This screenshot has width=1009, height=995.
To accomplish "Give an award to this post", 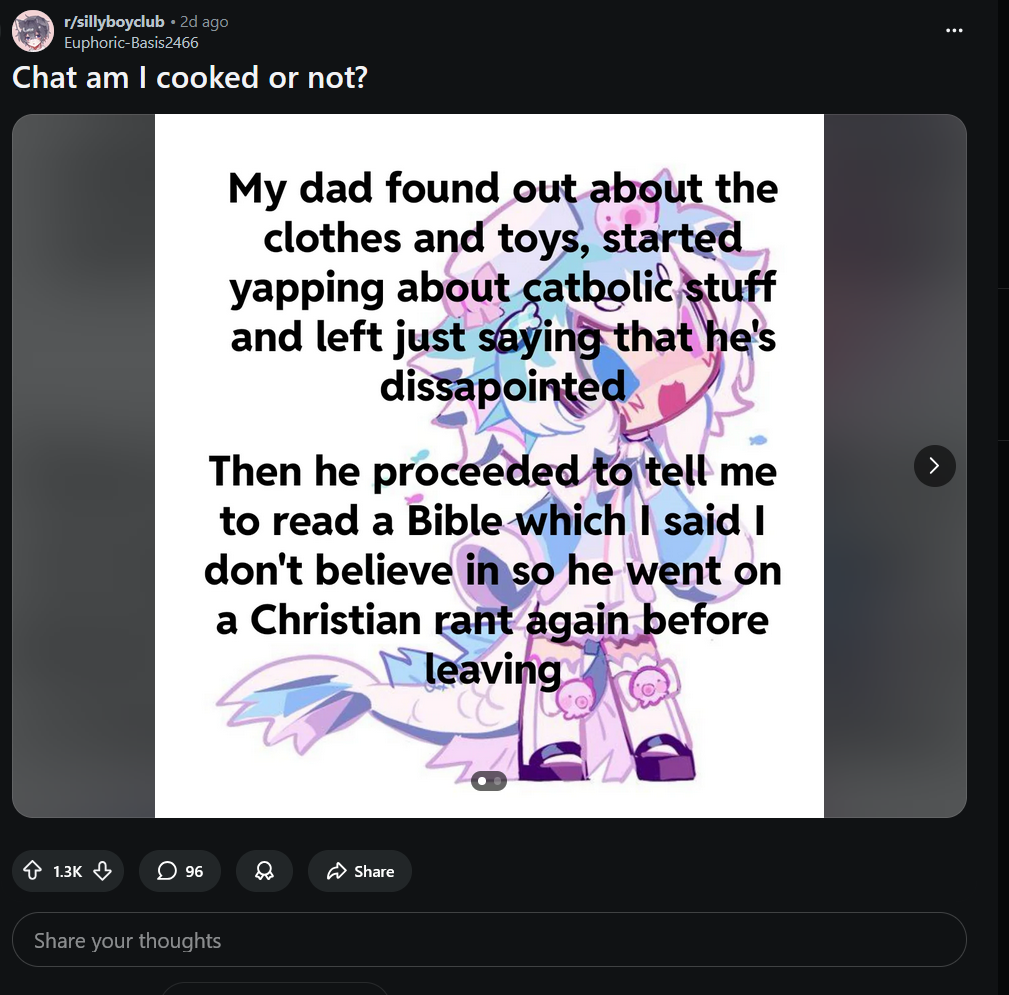I will click(x=264, y=871).
